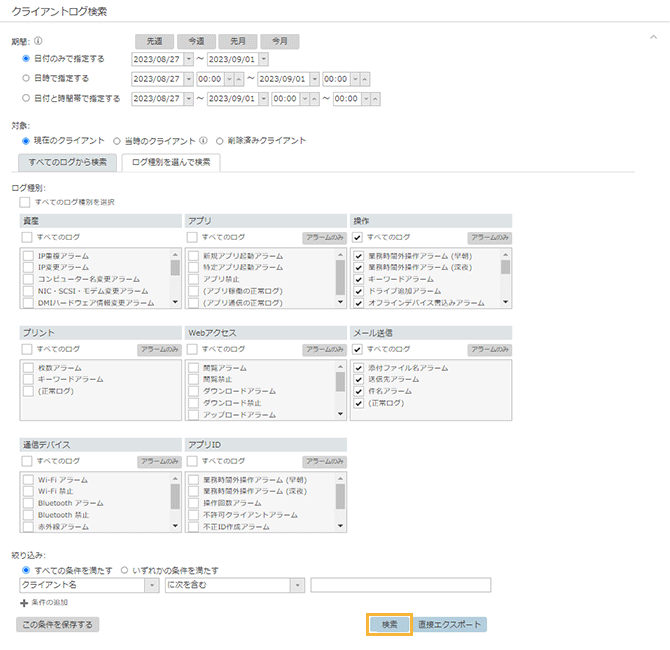Click the info icon beside 当時のクライアント
Screen dimensions: 670x650
[x=203, y=140]
